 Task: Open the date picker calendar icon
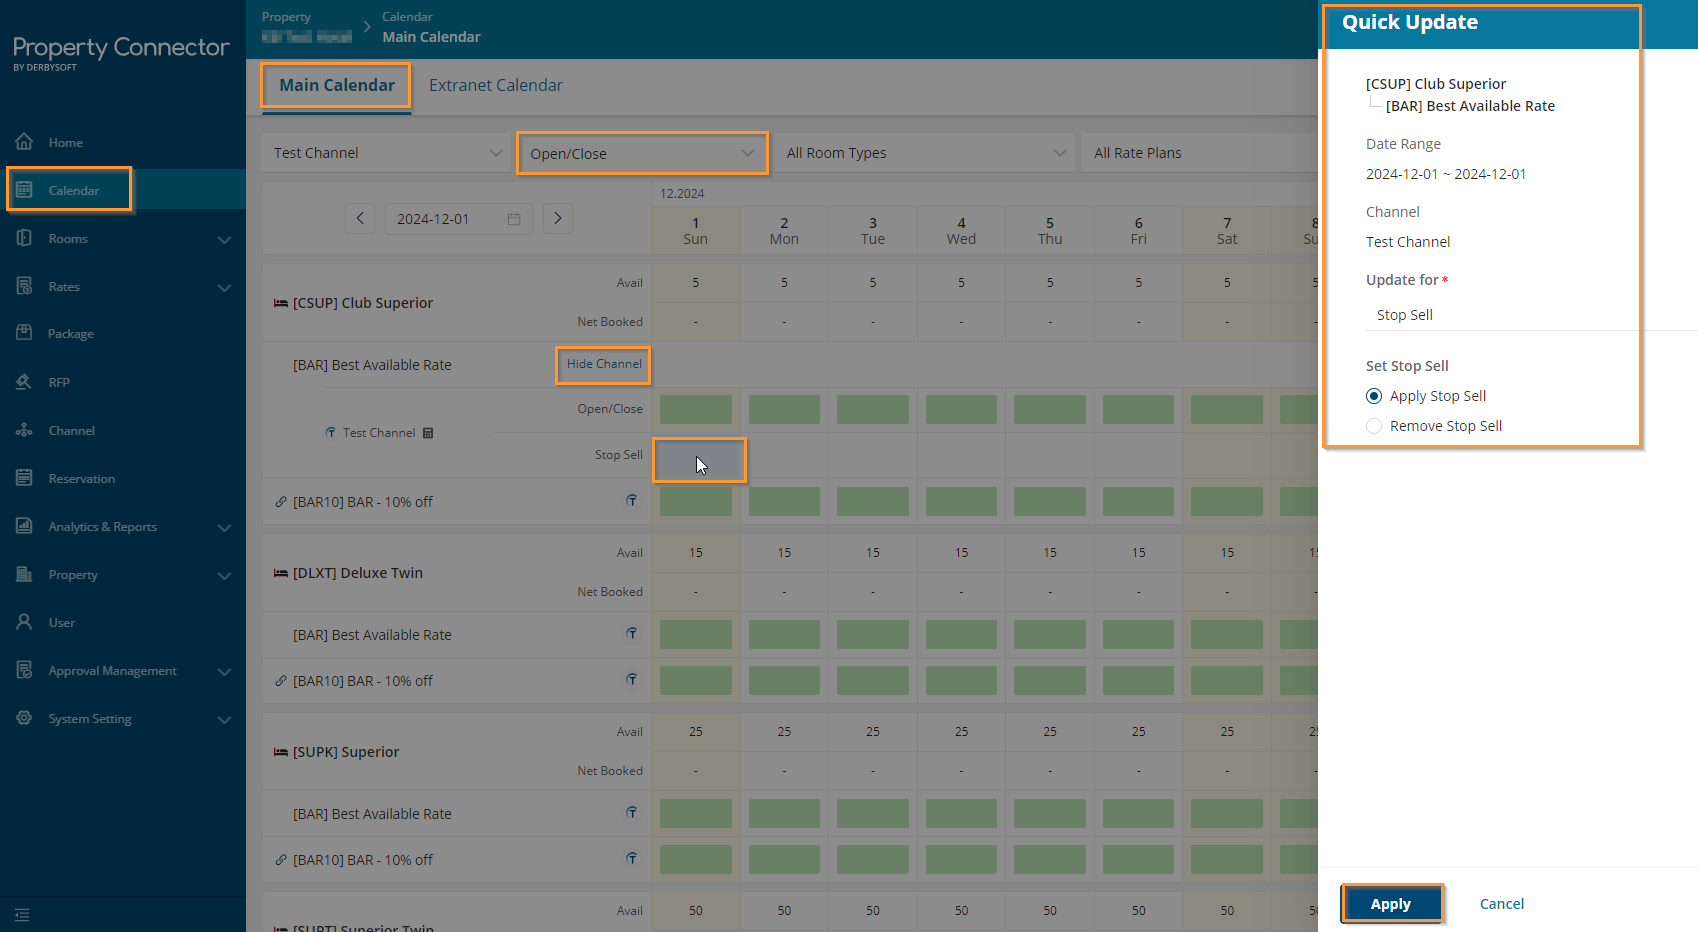[x=514, y=219]
